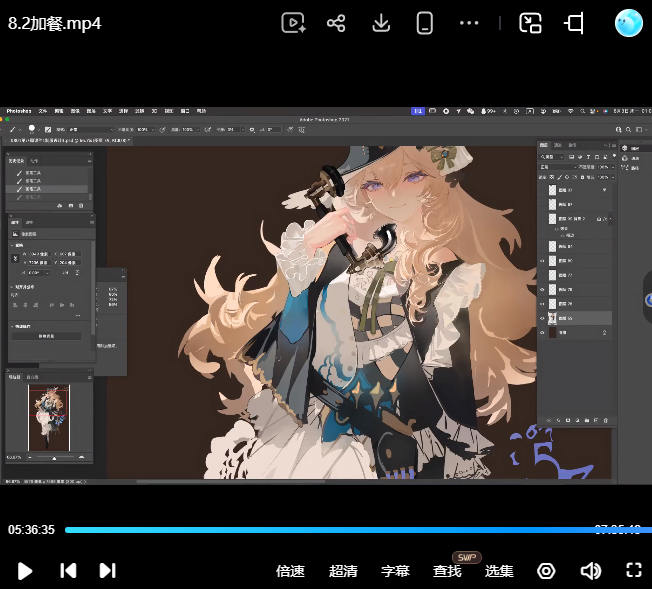The height and width of the screenshot is (589, 652).
Task: Toggle pressure for opacity icon in options bar
Action: [163, 130]
